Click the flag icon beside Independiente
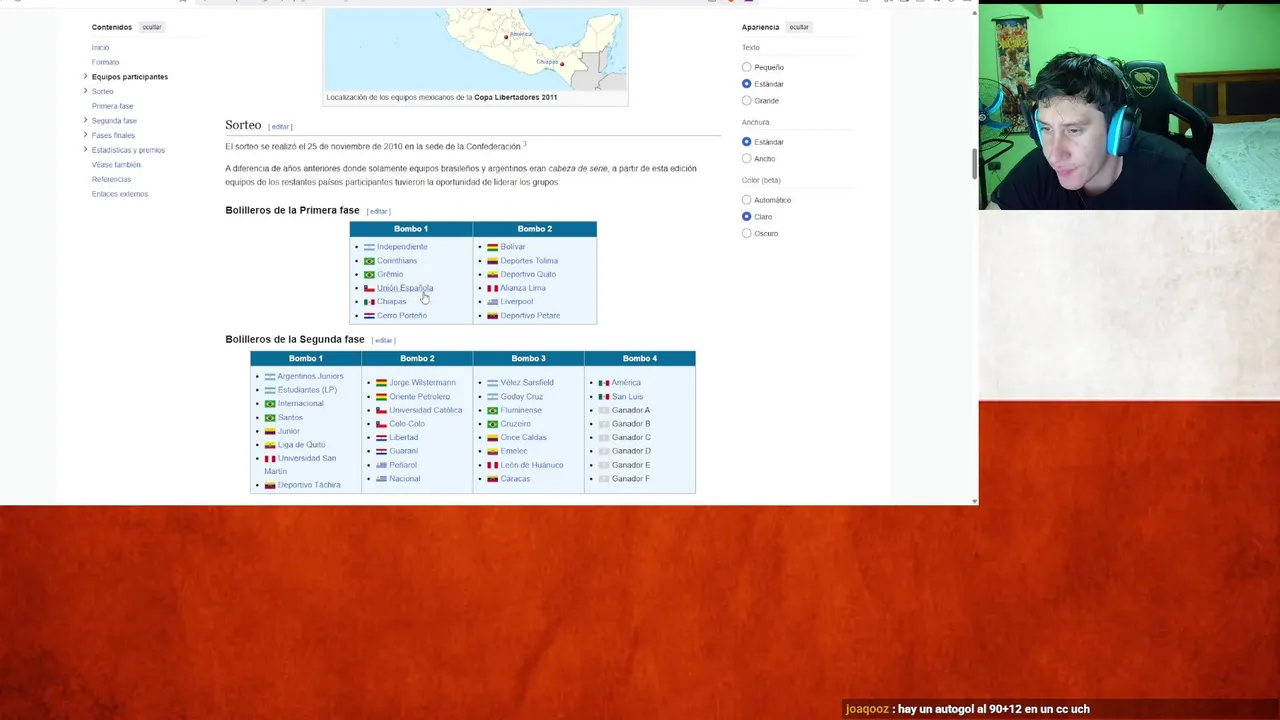The height and width of the screenshot is (720, 1280). 369,247
